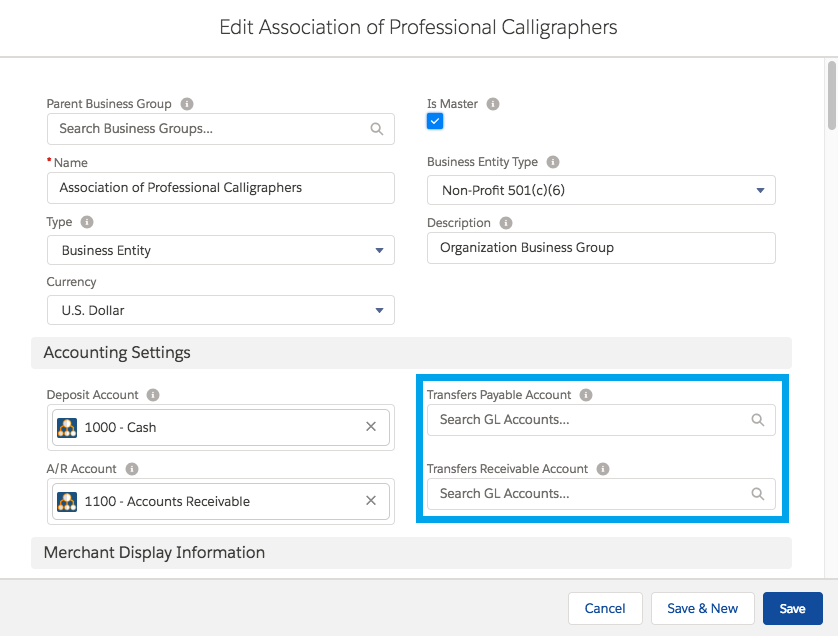Clear the 1100 - Accounts Receivable selection
Image resolution: width=838 pixels, height=636 pixels.
(x=371, y=501)
